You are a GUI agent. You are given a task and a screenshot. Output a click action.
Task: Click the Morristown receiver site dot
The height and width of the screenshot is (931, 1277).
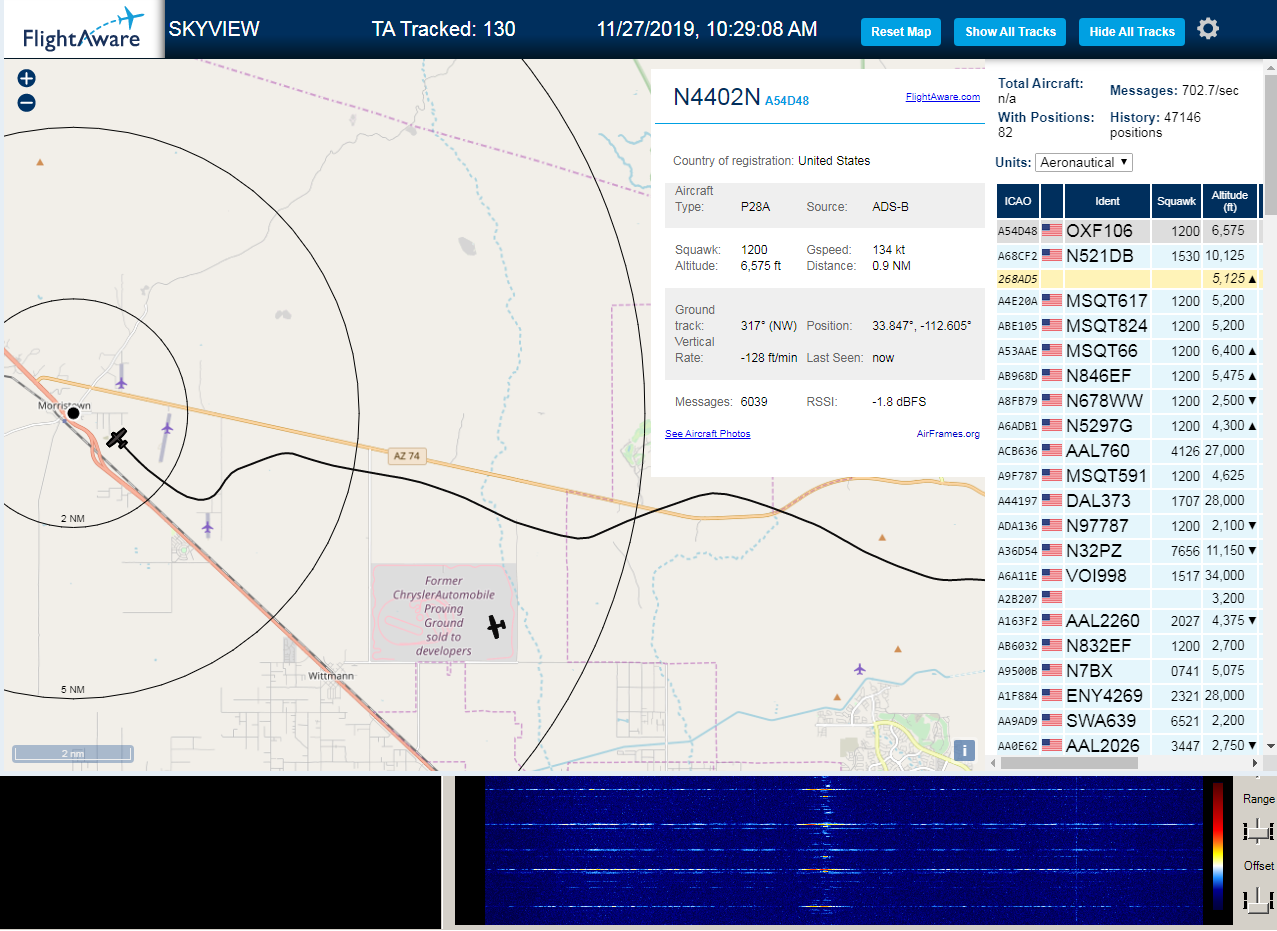pos(73,413)
